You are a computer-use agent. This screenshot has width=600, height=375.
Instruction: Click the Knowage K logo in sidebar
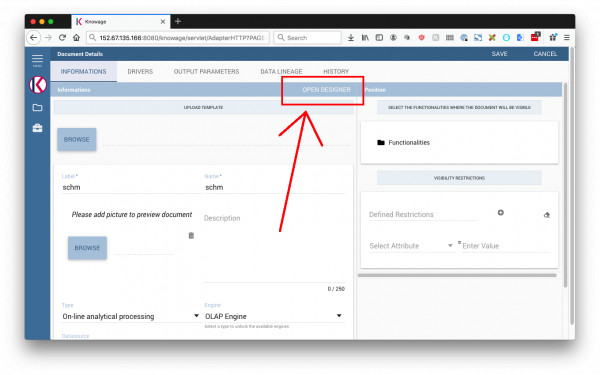coord(38,85)
